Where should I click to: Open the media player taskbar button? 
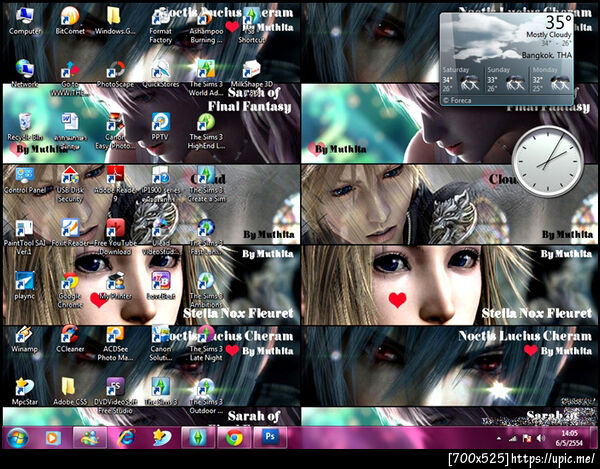53,438
